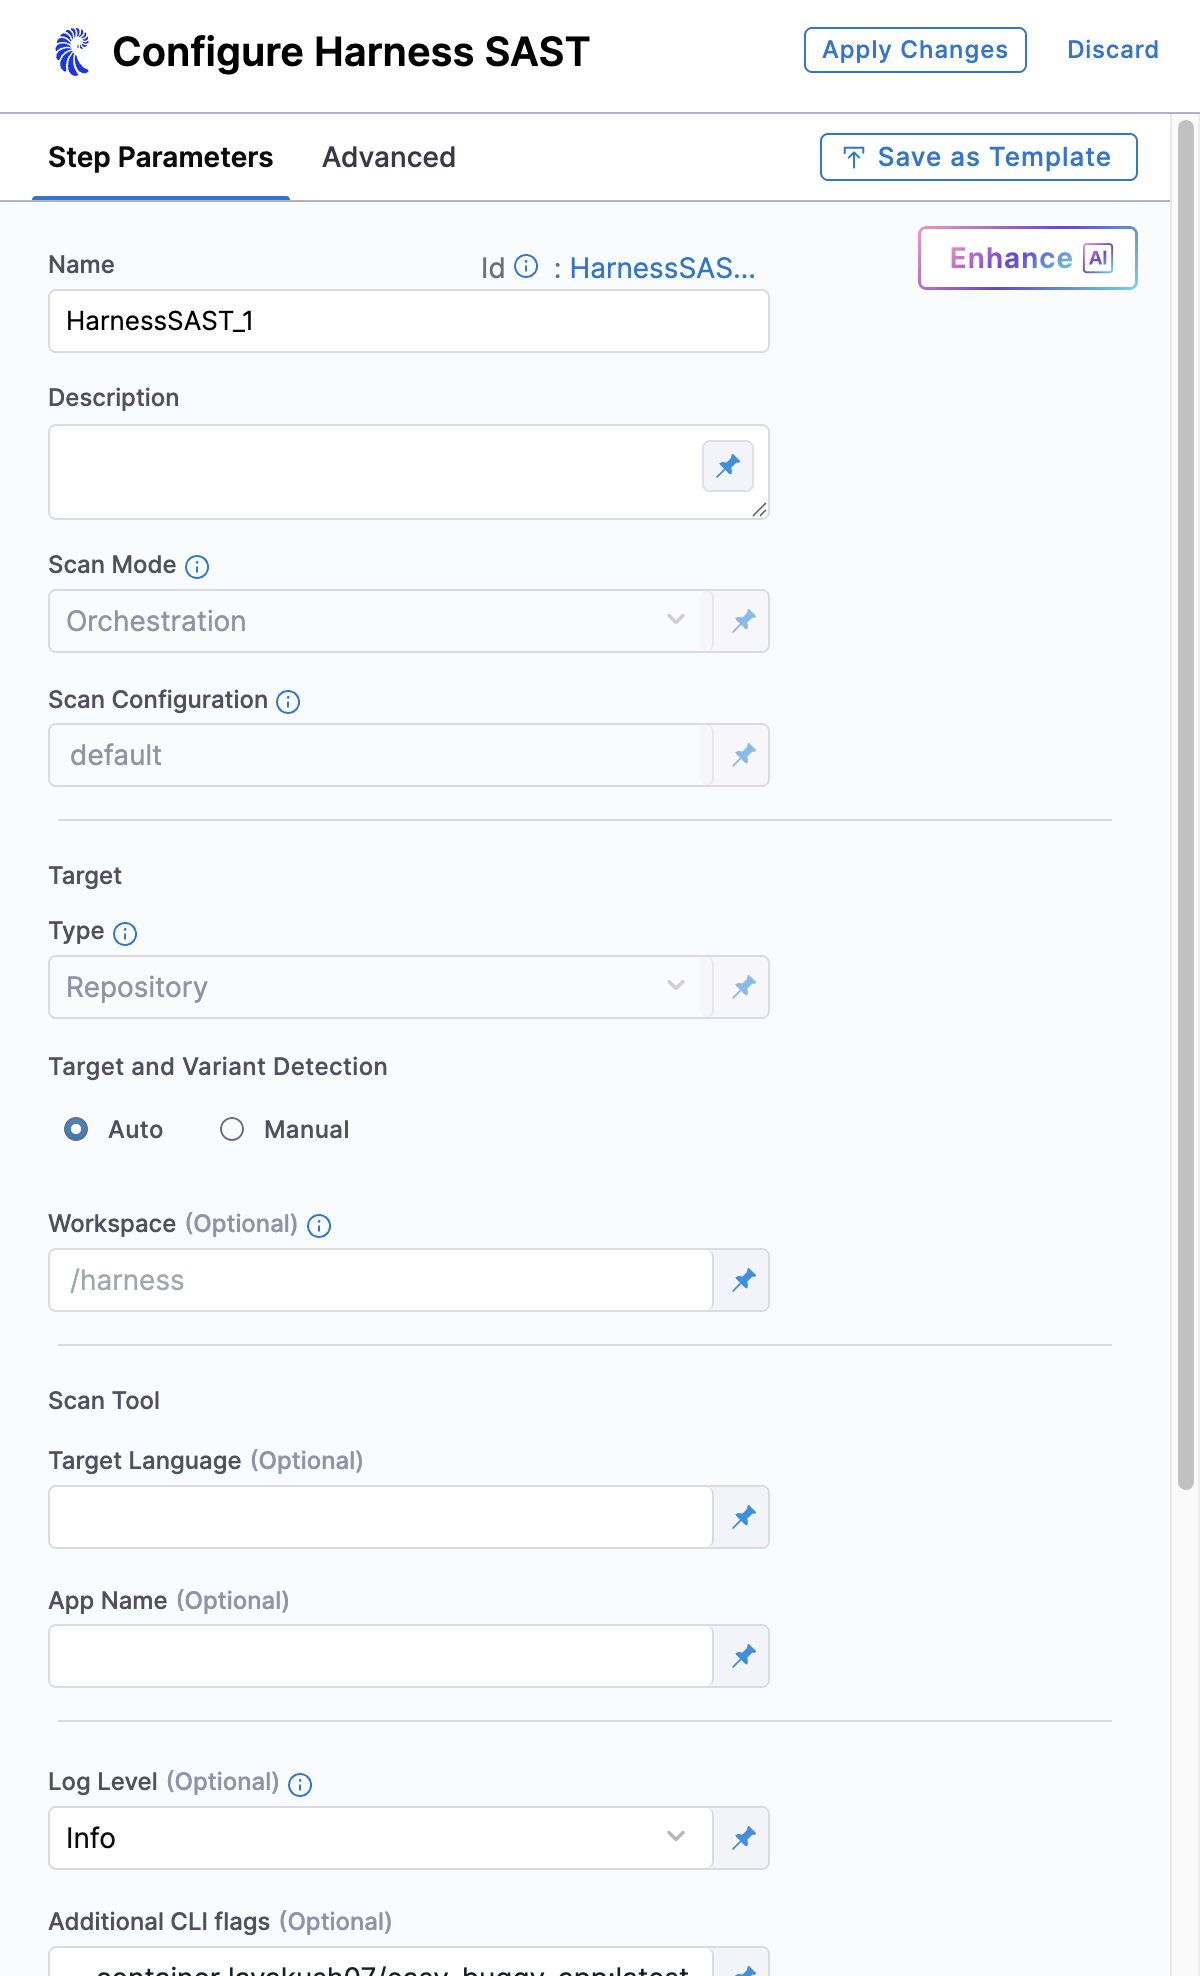
Task: Click the info icon beside Workspace label
Action: coord(319,1226)
